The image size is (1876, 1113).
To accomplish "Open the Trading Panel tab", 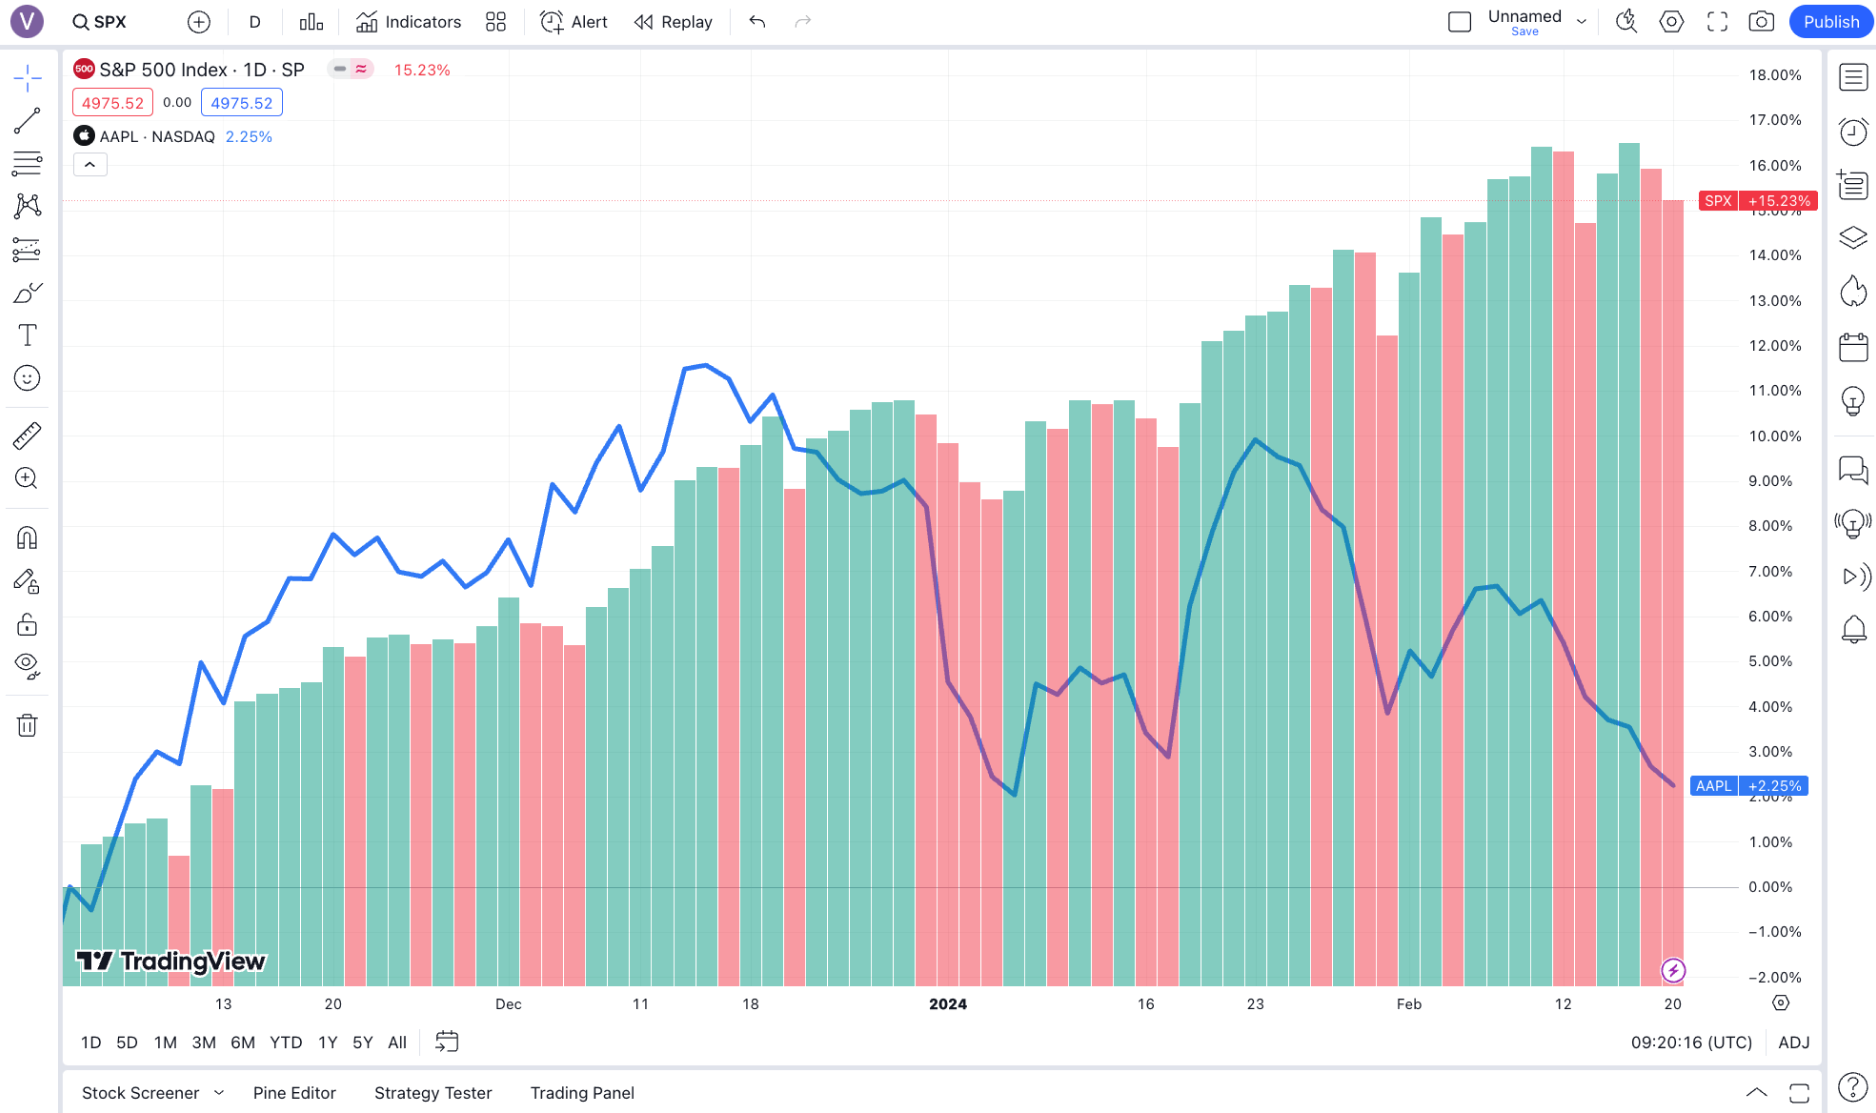I will pyautogui.click(x=582, y=1092).
